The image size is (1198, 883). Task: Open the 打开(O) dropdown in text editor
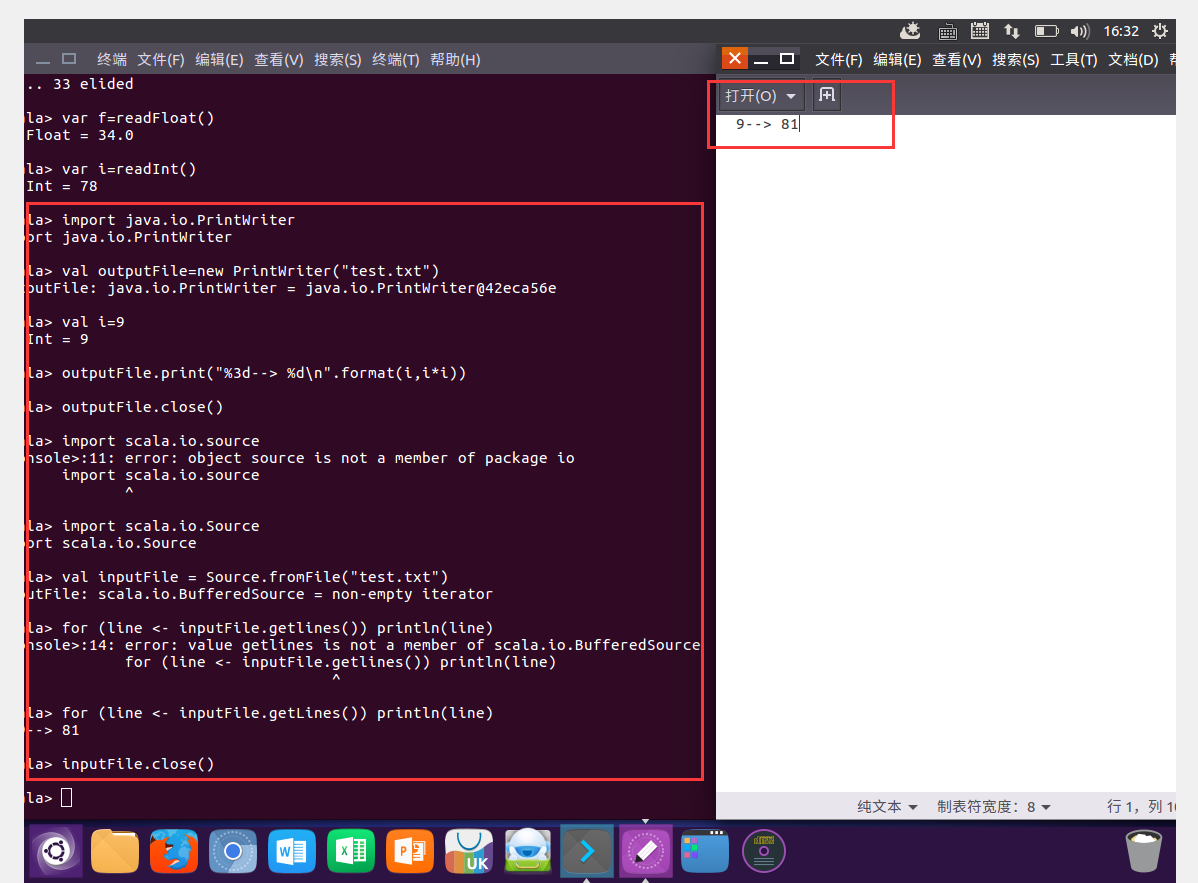click(x=760, y=95)
